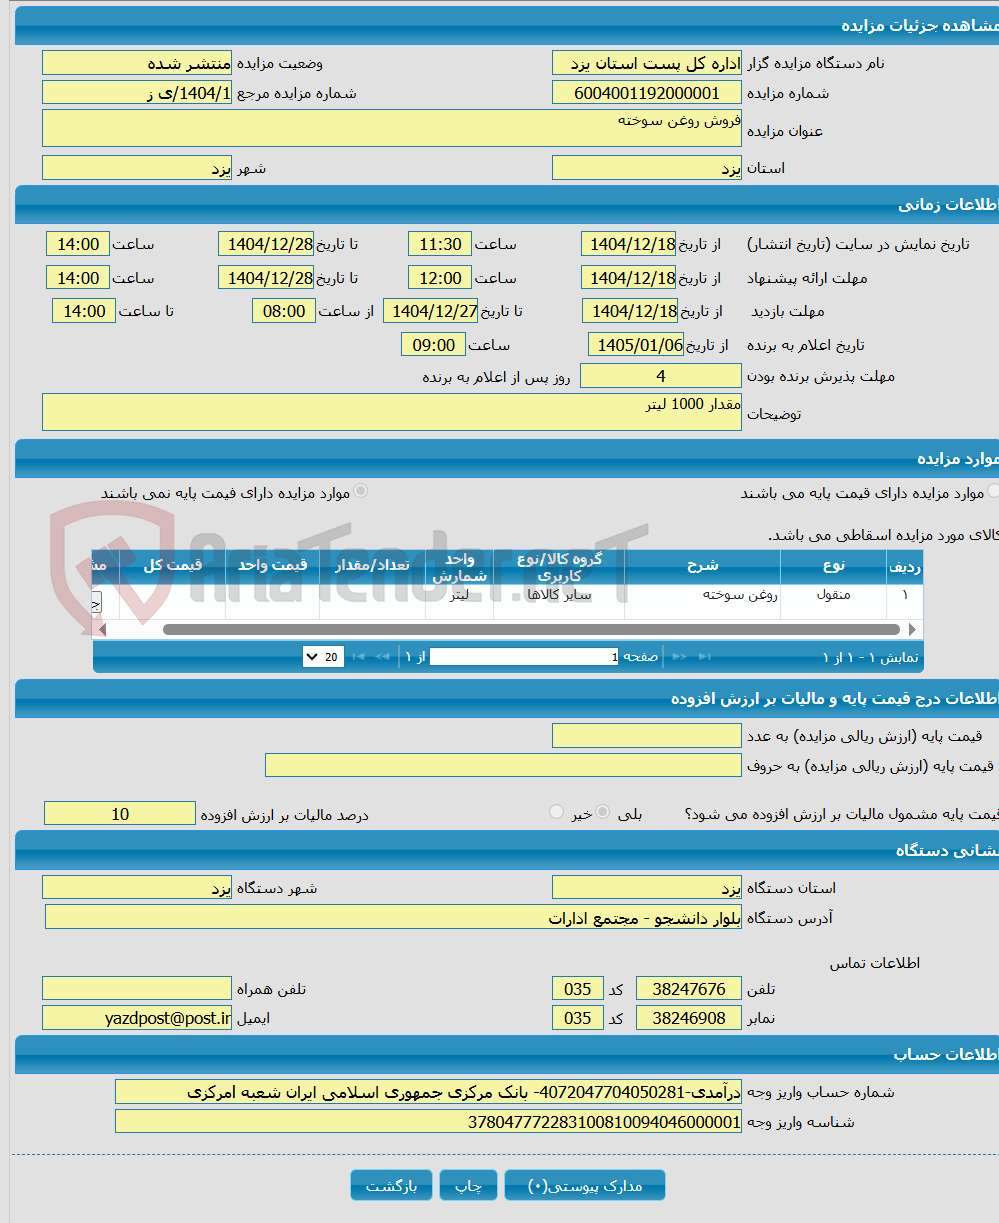Click VAT percent field showing 10
999x1223 pixels.
[120, 814]
